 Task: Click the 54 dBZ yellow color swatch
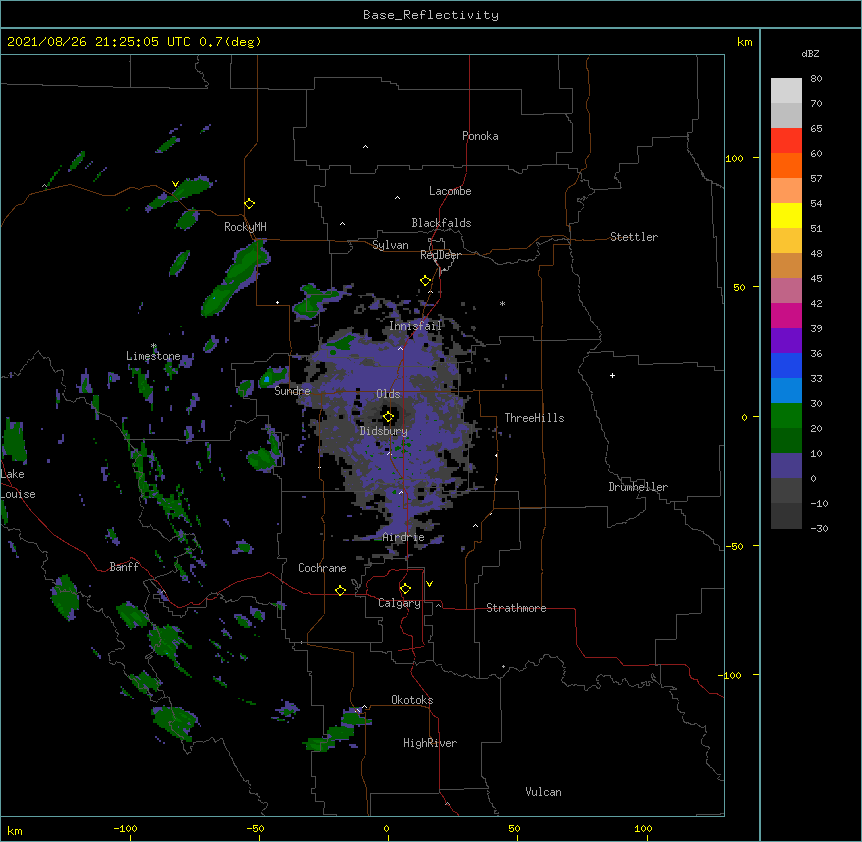[x=786, y=215]
